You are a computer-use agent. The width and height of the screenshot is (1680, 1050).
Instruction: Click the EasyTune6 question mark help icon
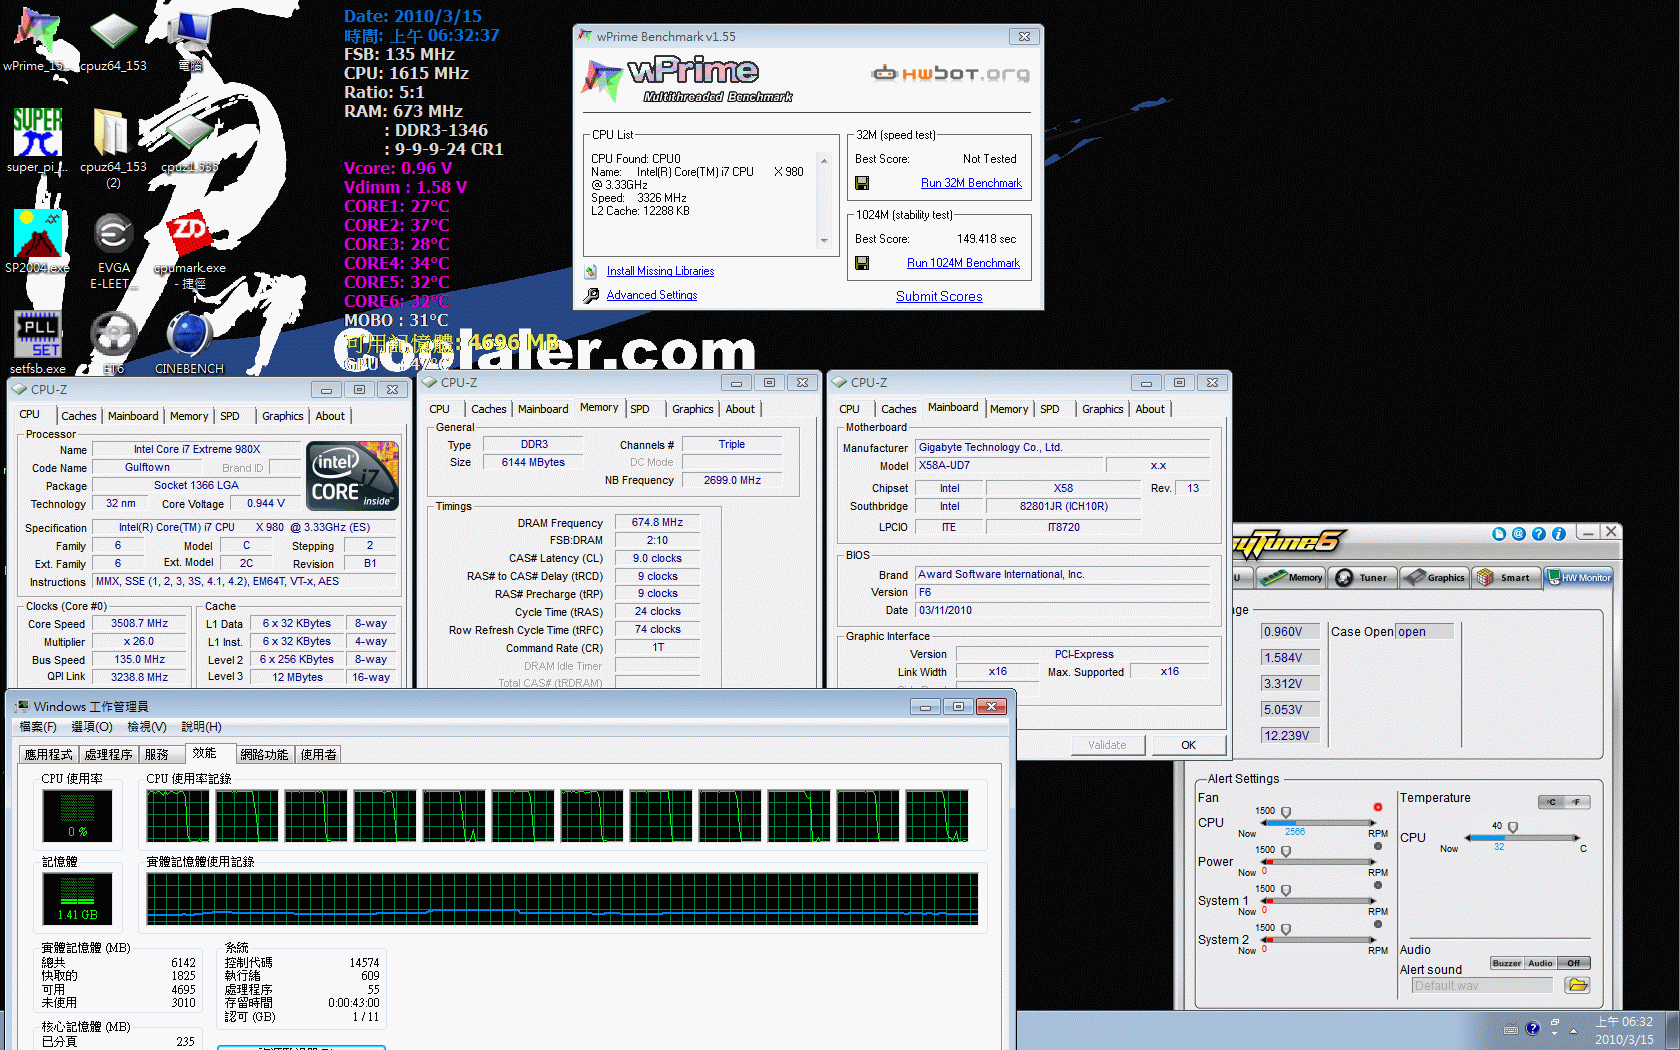pos(1539,534)
